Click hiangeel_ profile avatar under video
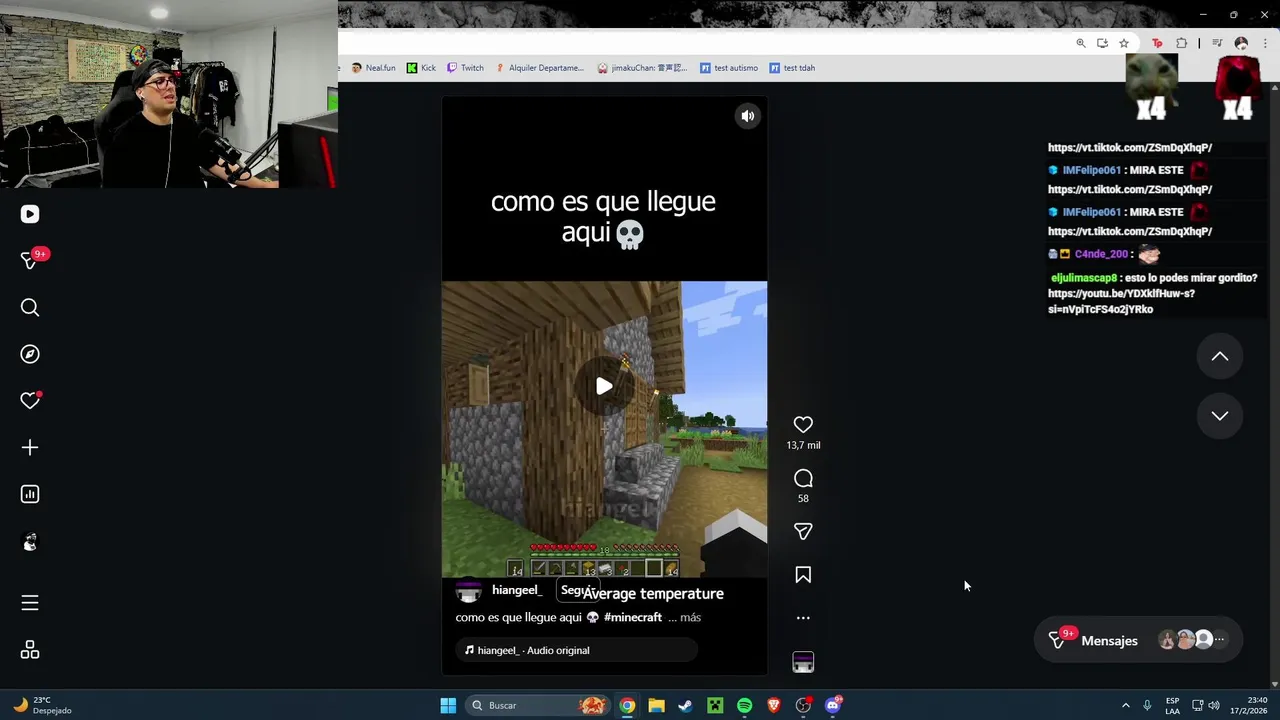 pos(468,592)
